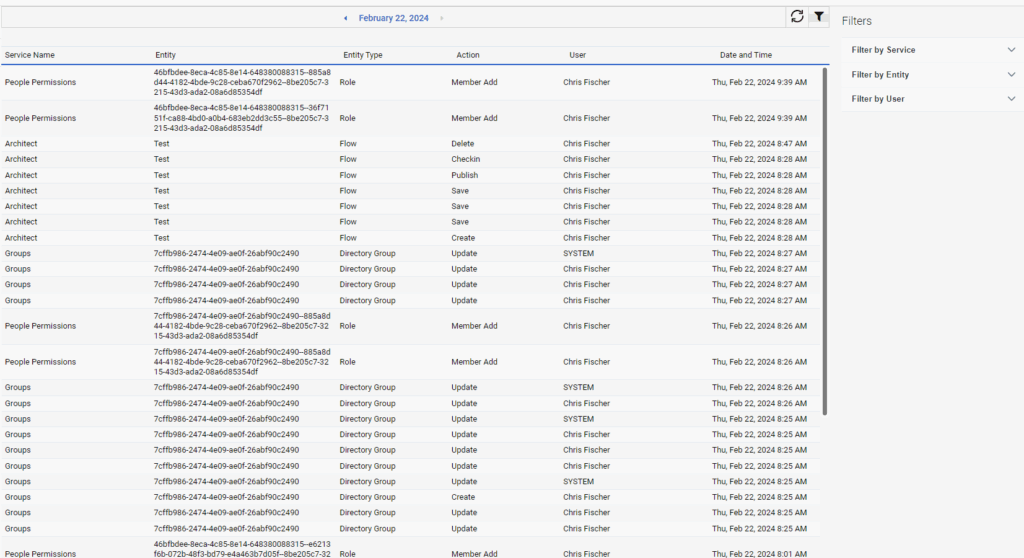Sort by the Entity column header
The height and width of the screenshot is (558, 1024).
[x=165, y=55]
